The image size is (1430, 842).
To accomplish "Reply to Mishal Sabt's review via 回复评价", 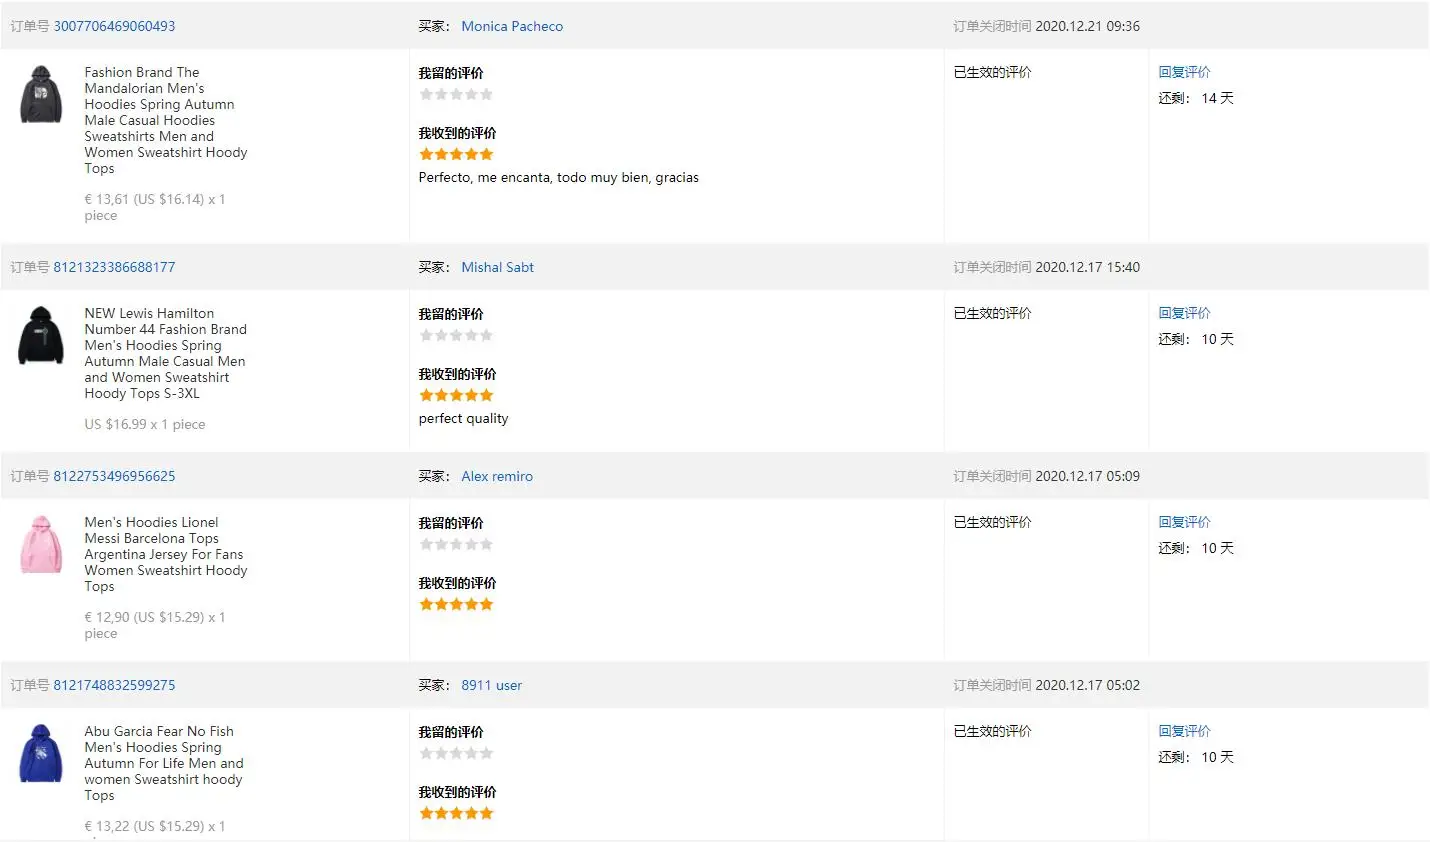I will [1184, 313].
